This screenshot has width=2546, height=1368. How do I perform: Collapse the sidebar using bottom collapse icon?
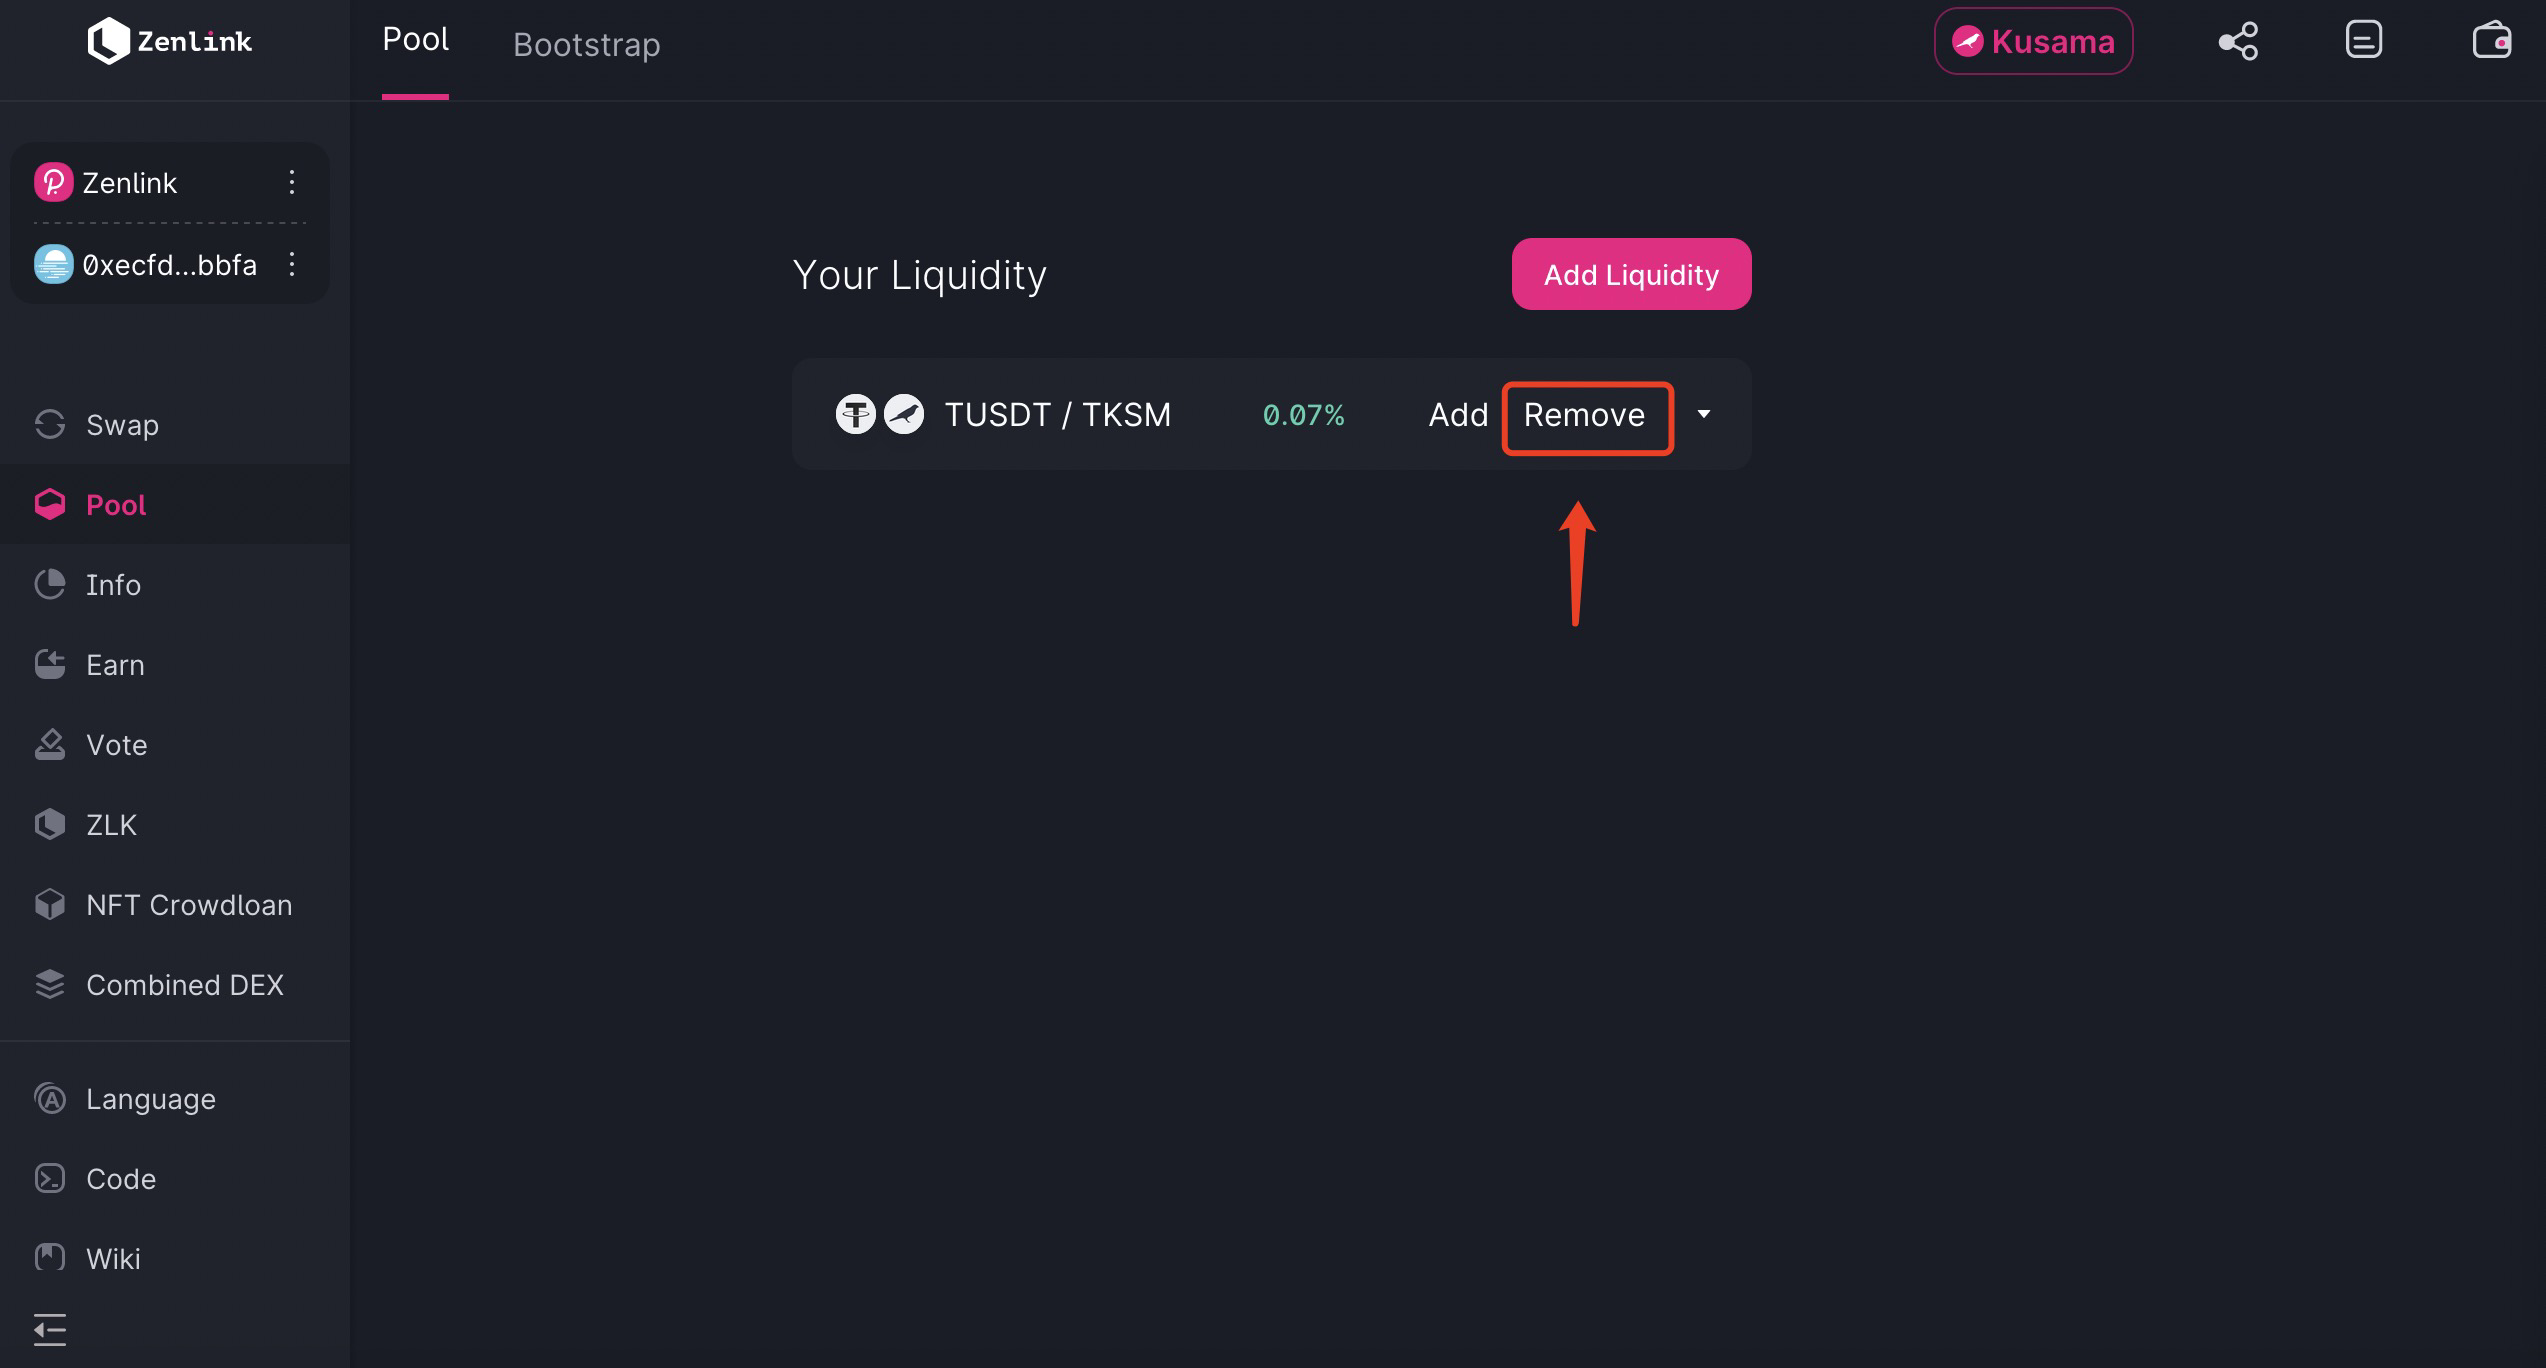click(x=50, y=1329)
